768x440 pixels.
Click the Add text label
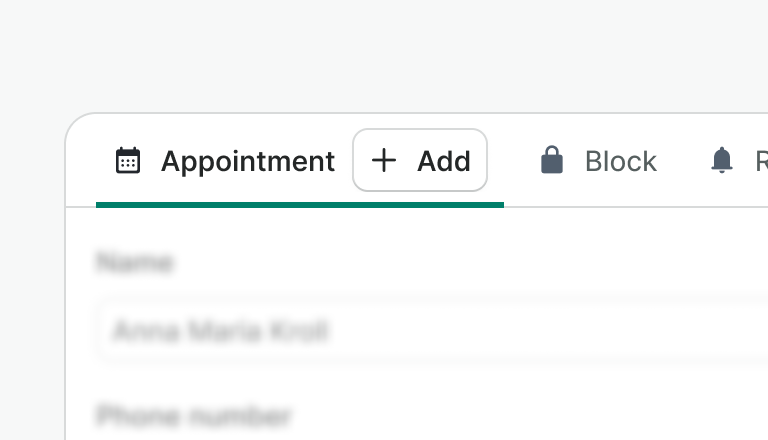click(444, 161)
